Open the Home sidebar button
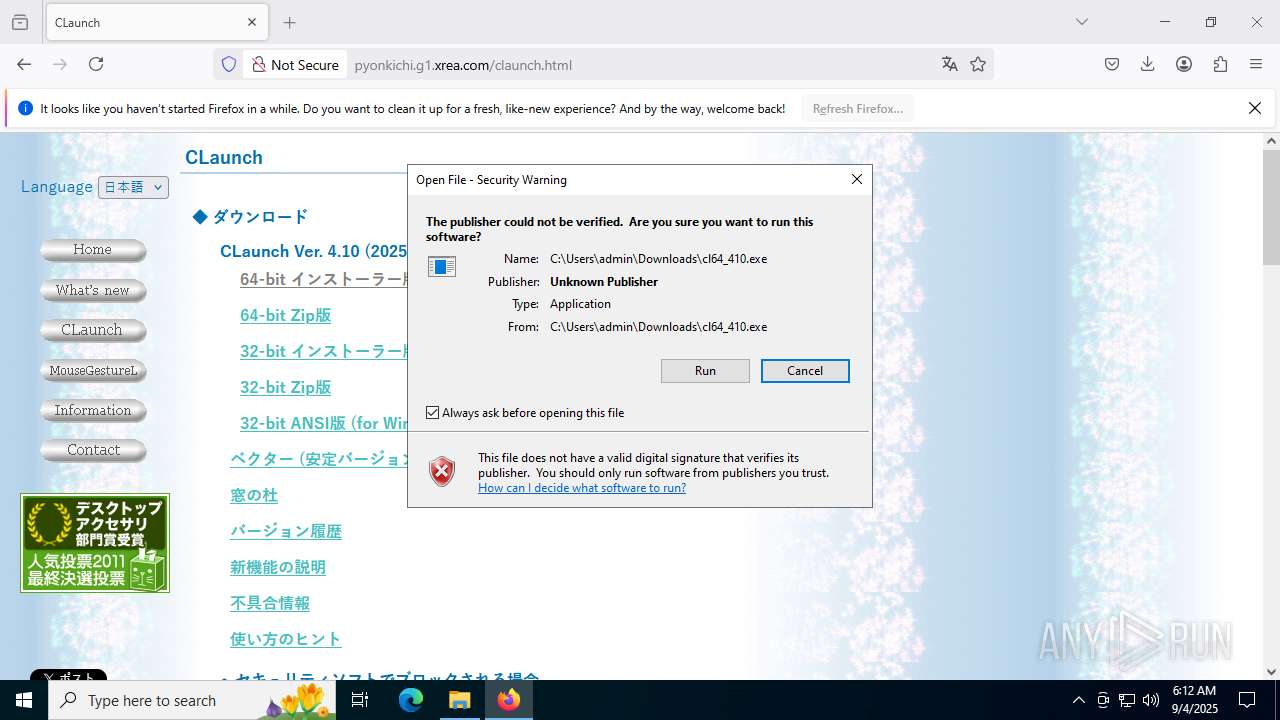Viewport: 1280px width, 720px height. pyautogui.click(x=93, y=250)
